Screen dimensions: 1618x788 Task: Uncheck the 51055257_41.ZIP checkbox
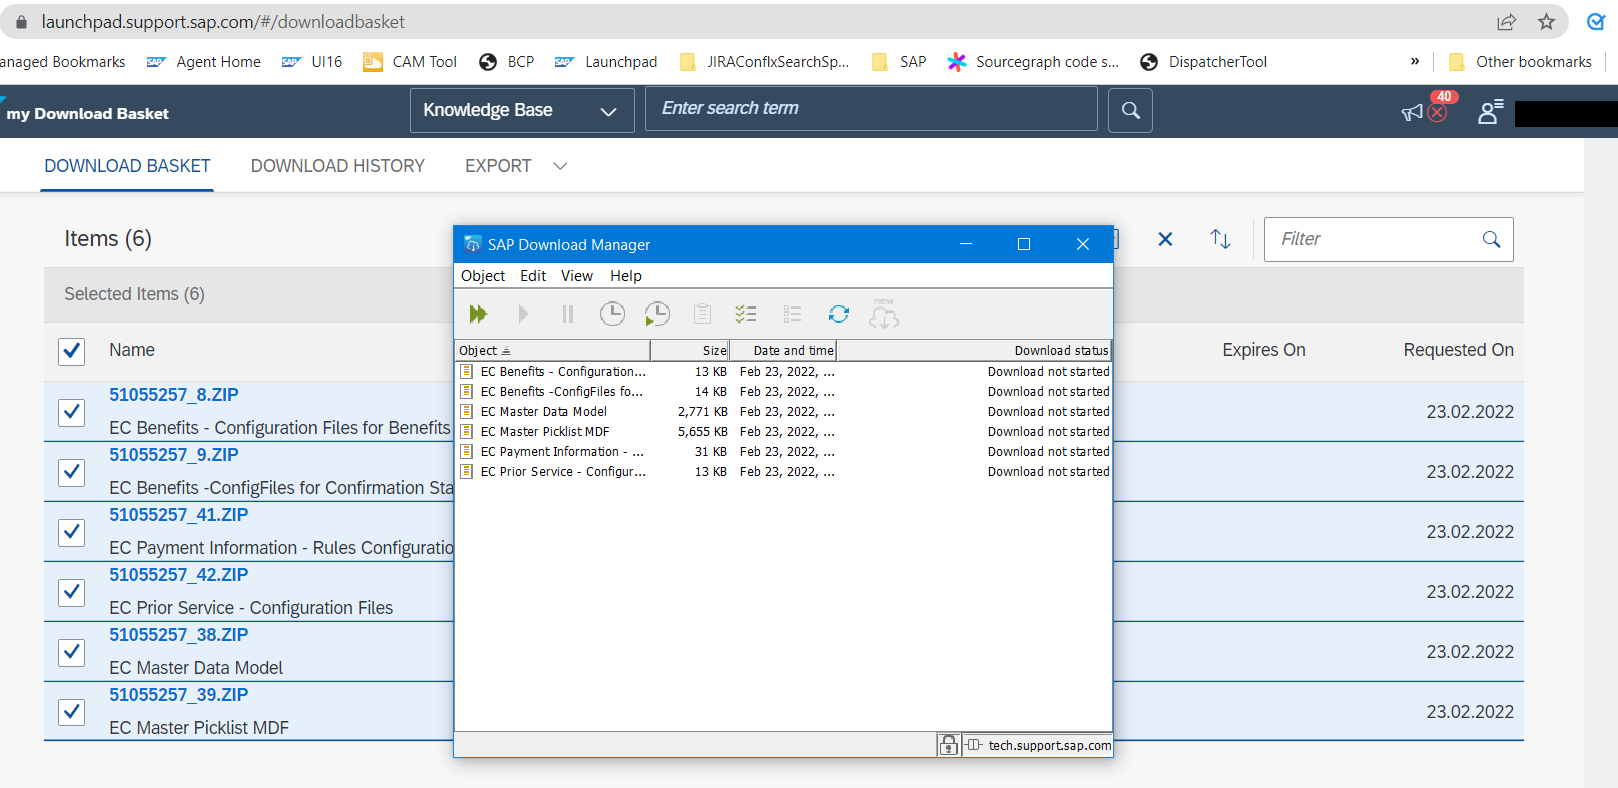[72, 532]
